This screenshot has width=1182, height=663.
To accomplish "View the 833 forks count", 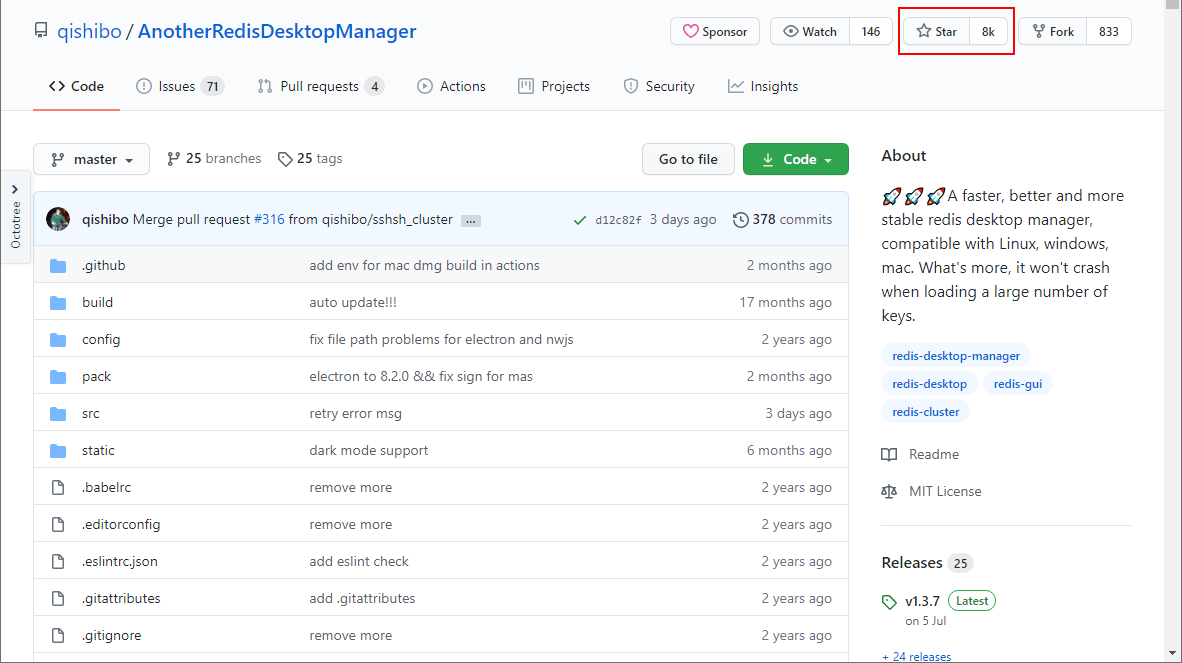I will point(1108,32).
